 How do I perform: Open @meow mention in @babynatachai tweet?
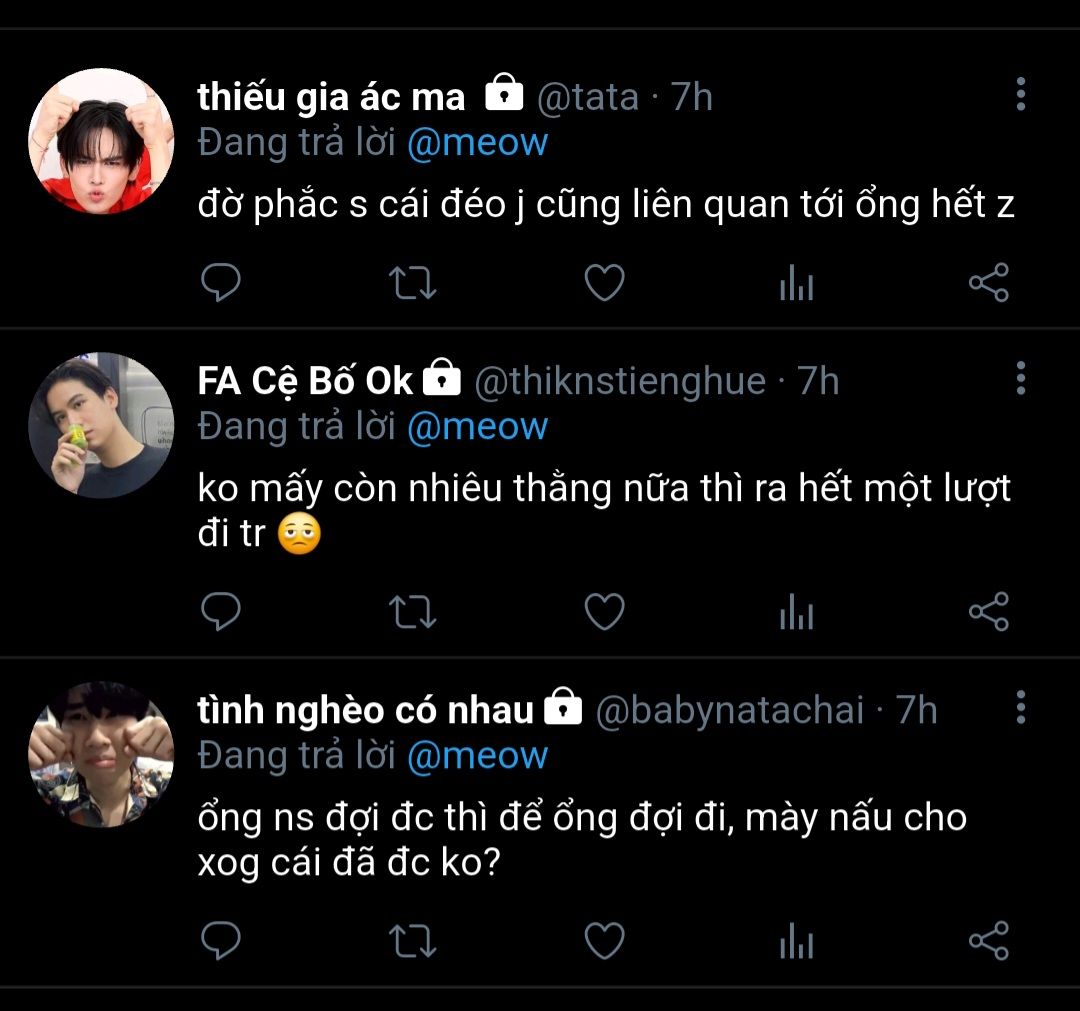point(477,755)
